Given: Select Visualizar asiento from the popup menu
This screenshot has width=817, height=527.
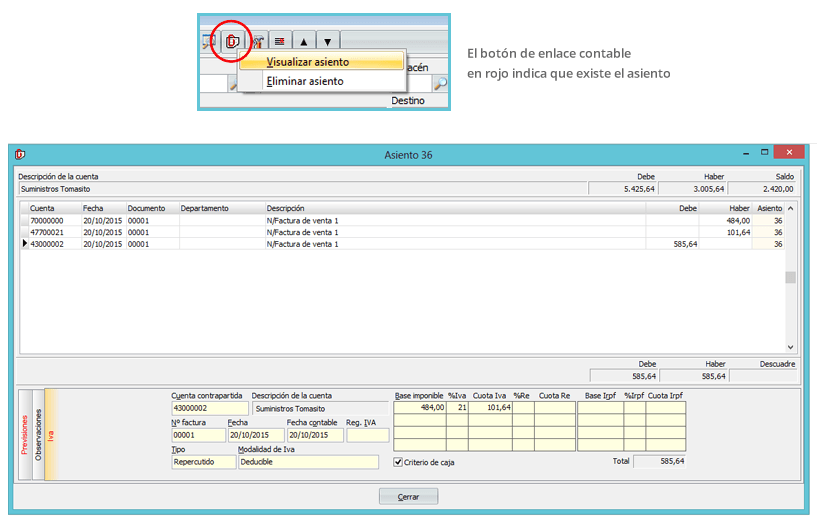Looking at the screenshot, I should [307, 62].
